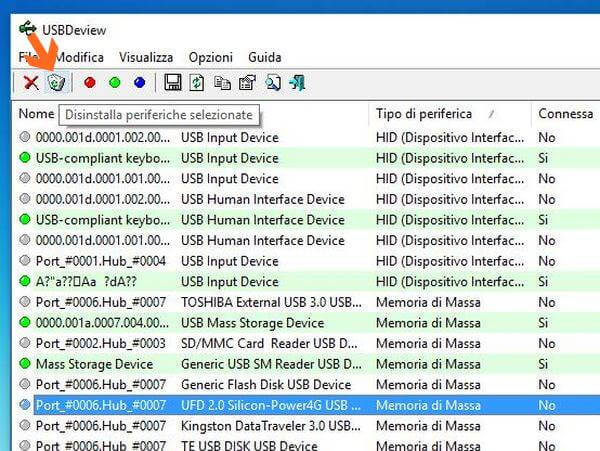Click Mass Storage Device name cell
The width and height of the screenshot is (600, 451).
pos(94,364)
